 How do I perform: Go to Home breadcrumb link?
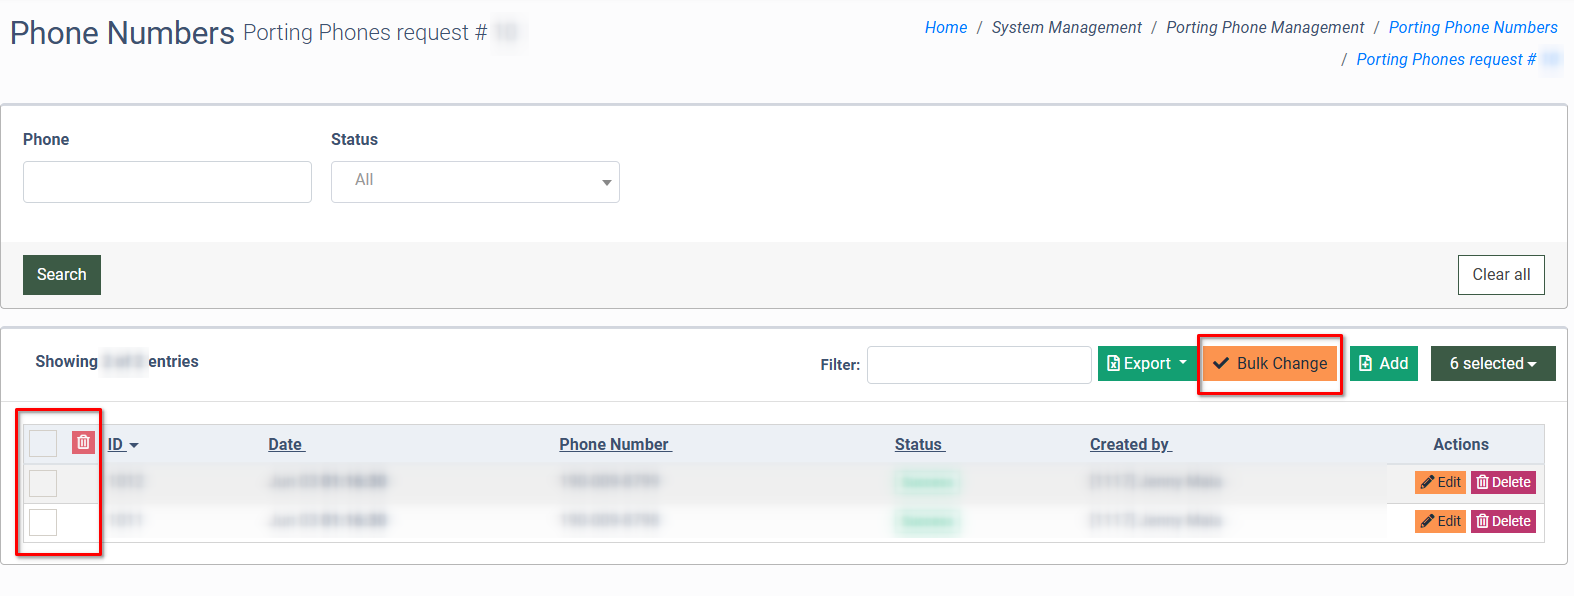click(x=945, y=28)
